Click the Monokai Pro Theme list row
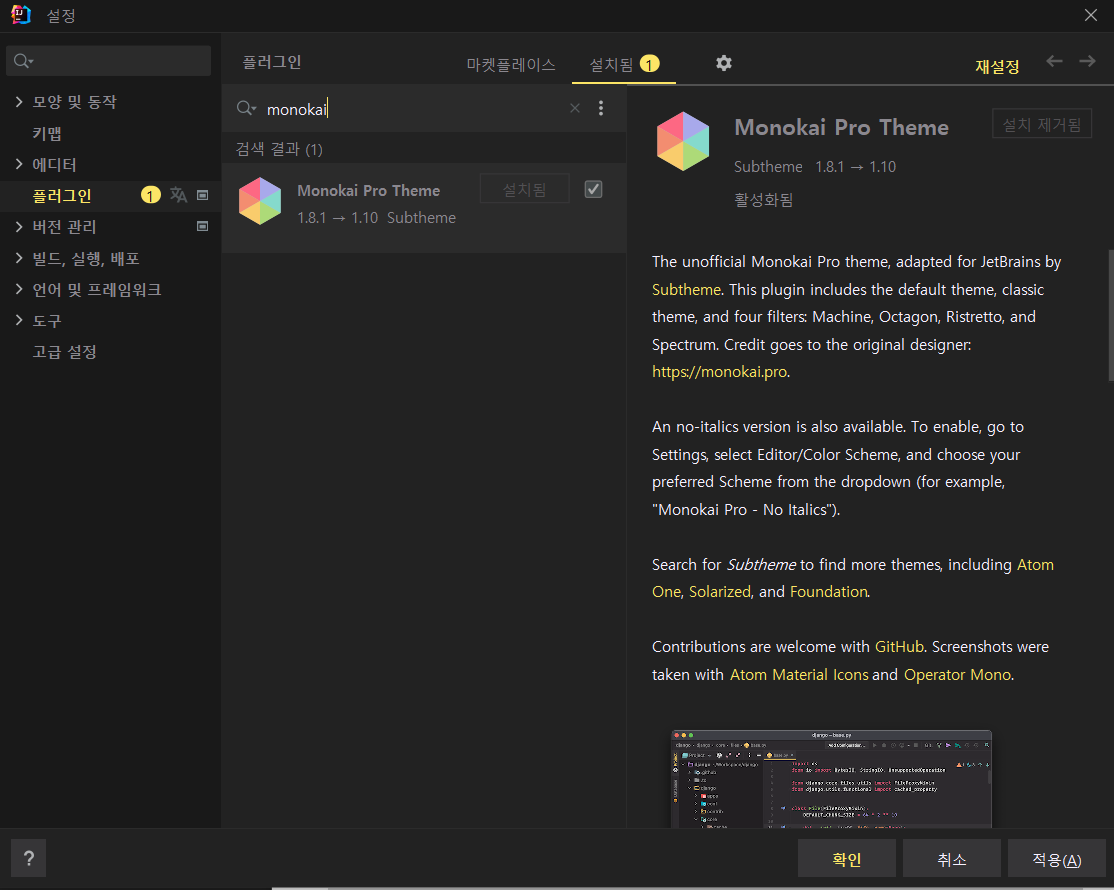 pyautogui.click(x=424, y=207)
